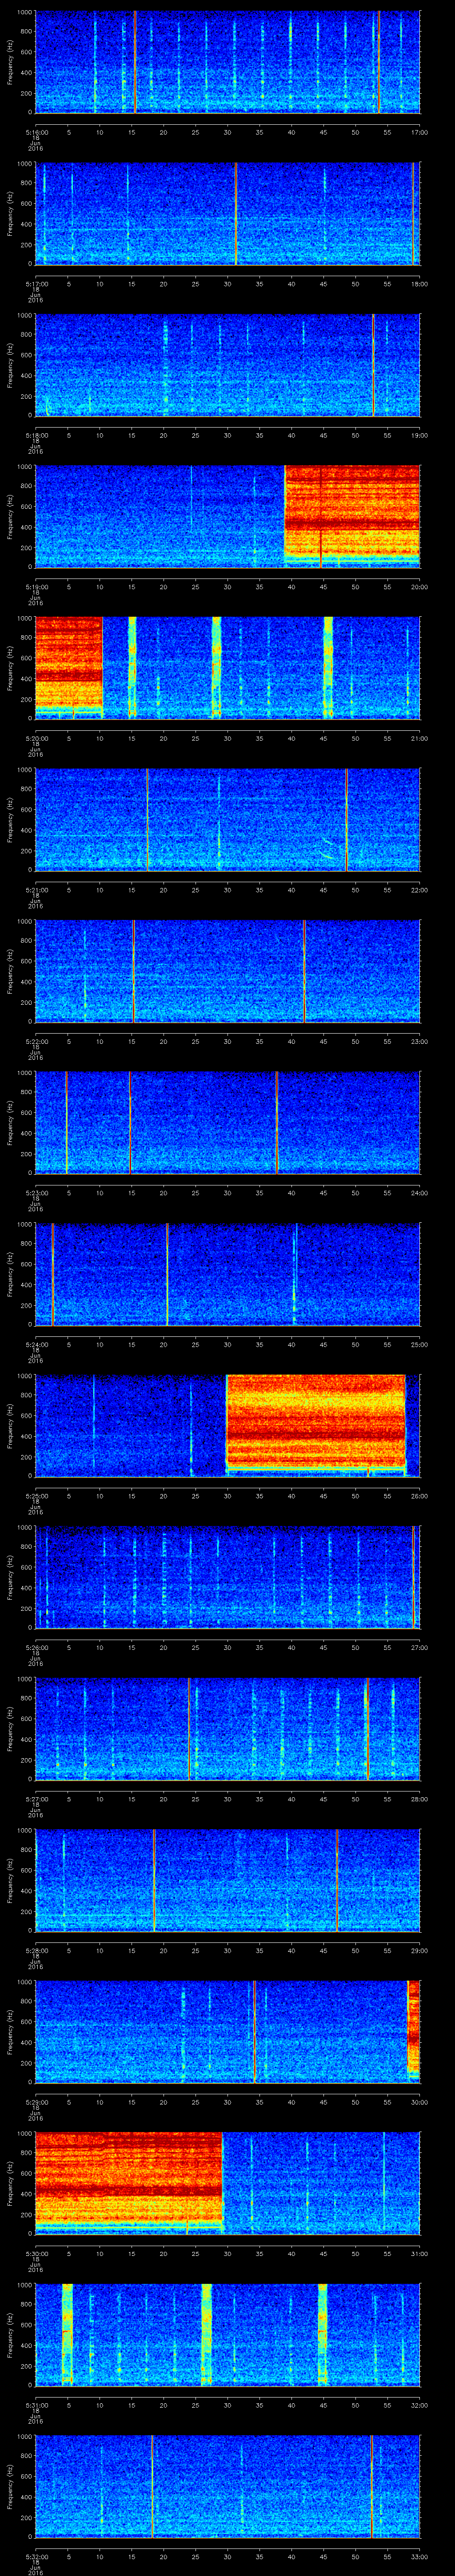
Task: Click the 20:00 end time label
Action: [420, 587]
